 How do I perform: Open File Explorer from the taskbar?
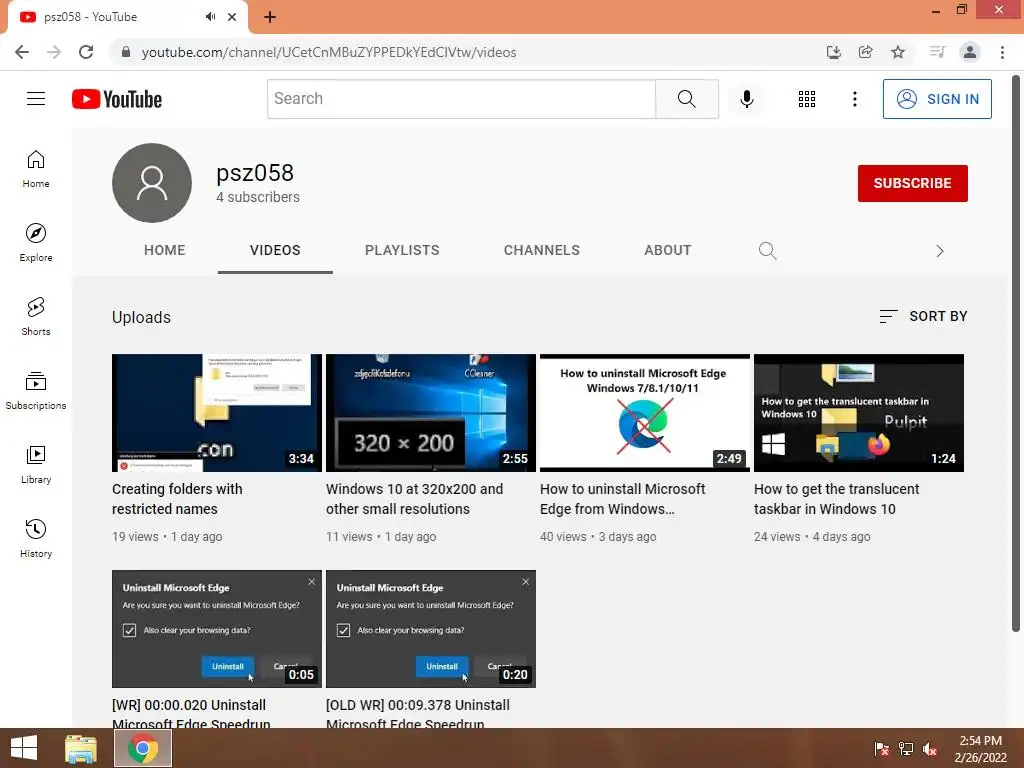(81, 748)
